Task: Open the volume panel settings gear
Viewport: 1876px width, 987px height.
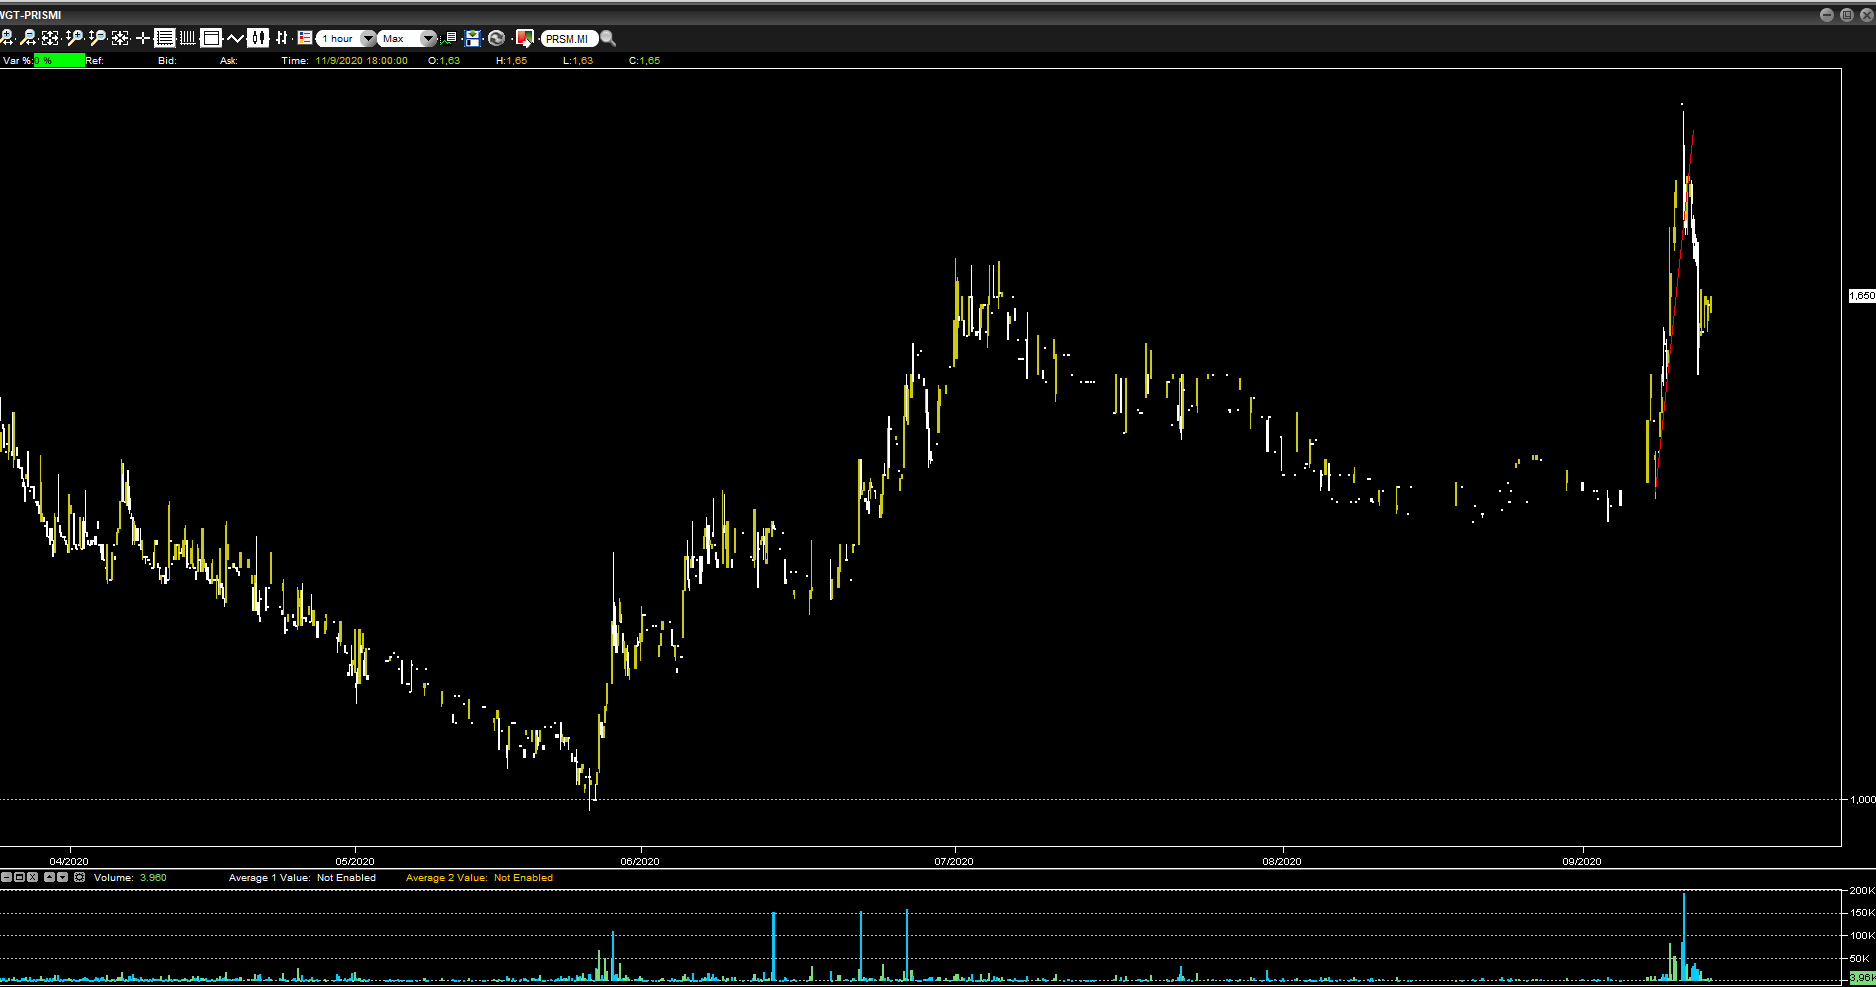Action: click(x=80, y=877)
